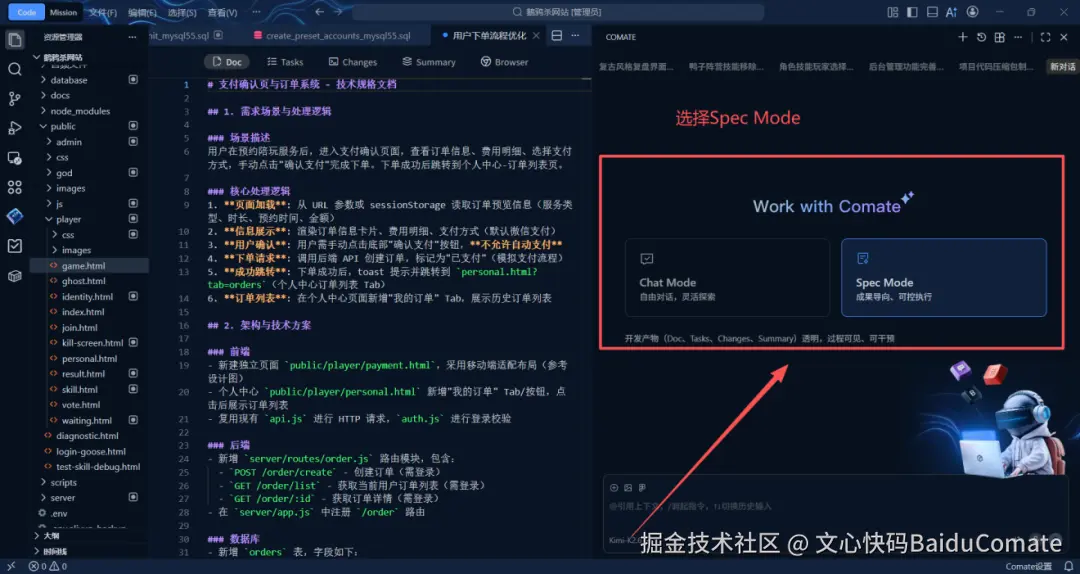
Task: Open Comate设置 in status bar
Action: coord(1029,566)
